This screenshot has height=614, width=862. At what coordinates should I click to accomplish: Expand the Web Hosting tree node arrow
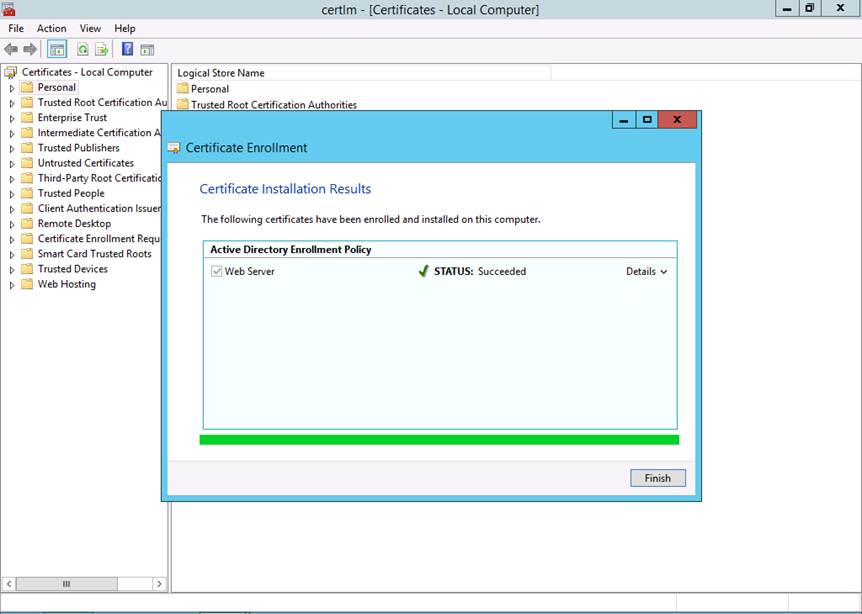[12, 285]
